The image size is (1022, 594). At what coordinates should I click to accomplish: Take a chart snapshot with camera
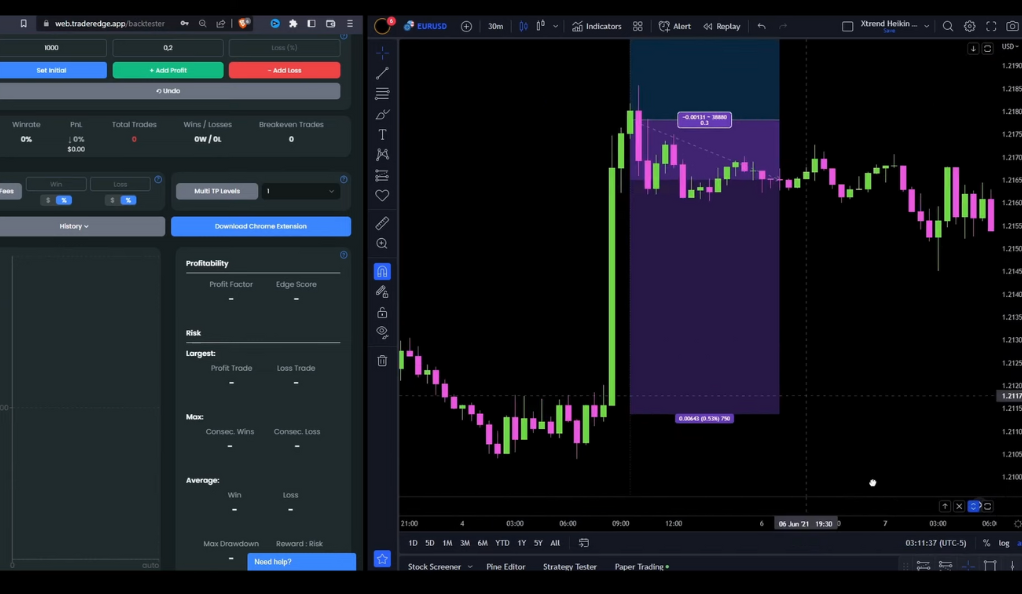point(1012,26)
